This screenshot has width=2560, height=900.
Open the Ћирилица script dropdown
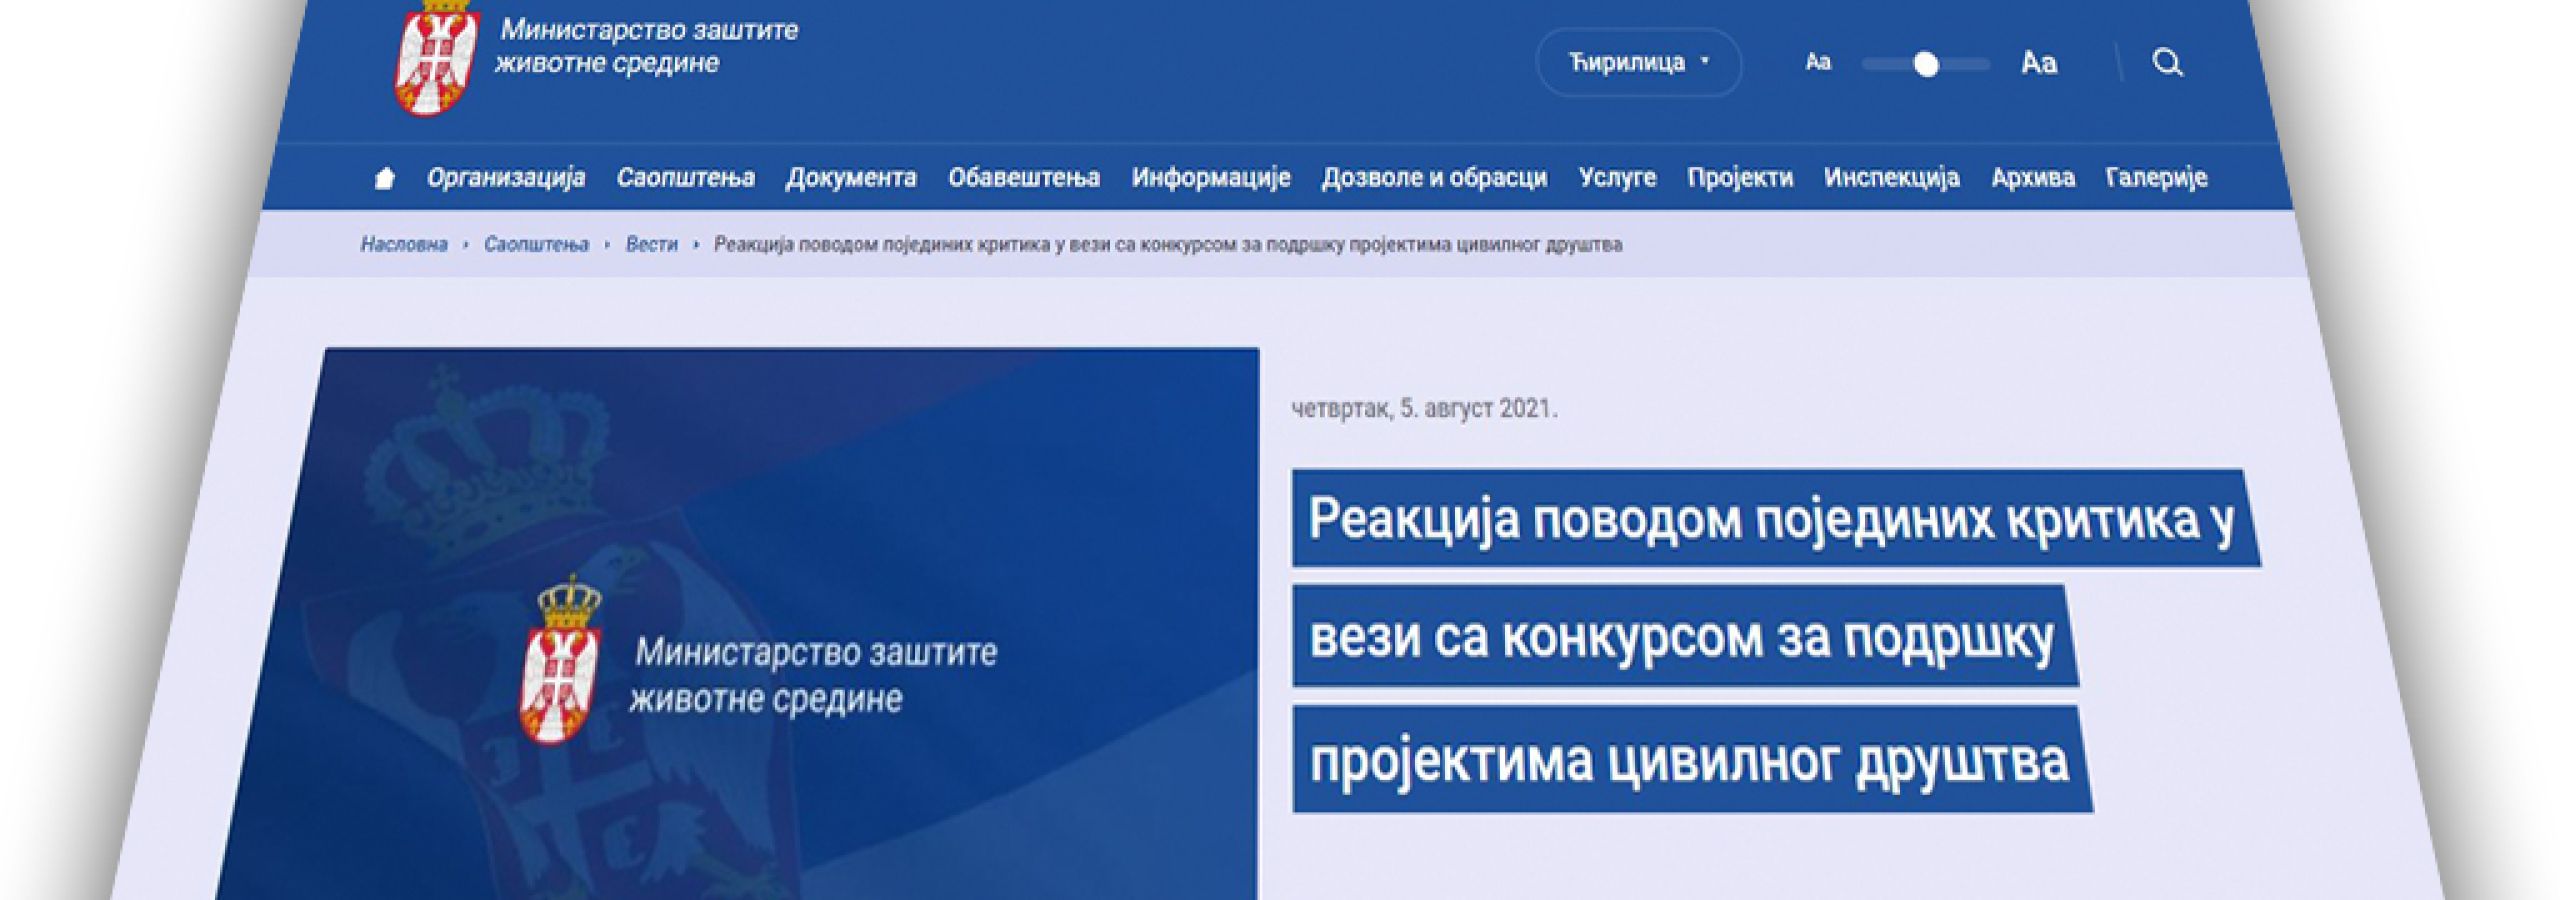click(x=1638, y=63)
